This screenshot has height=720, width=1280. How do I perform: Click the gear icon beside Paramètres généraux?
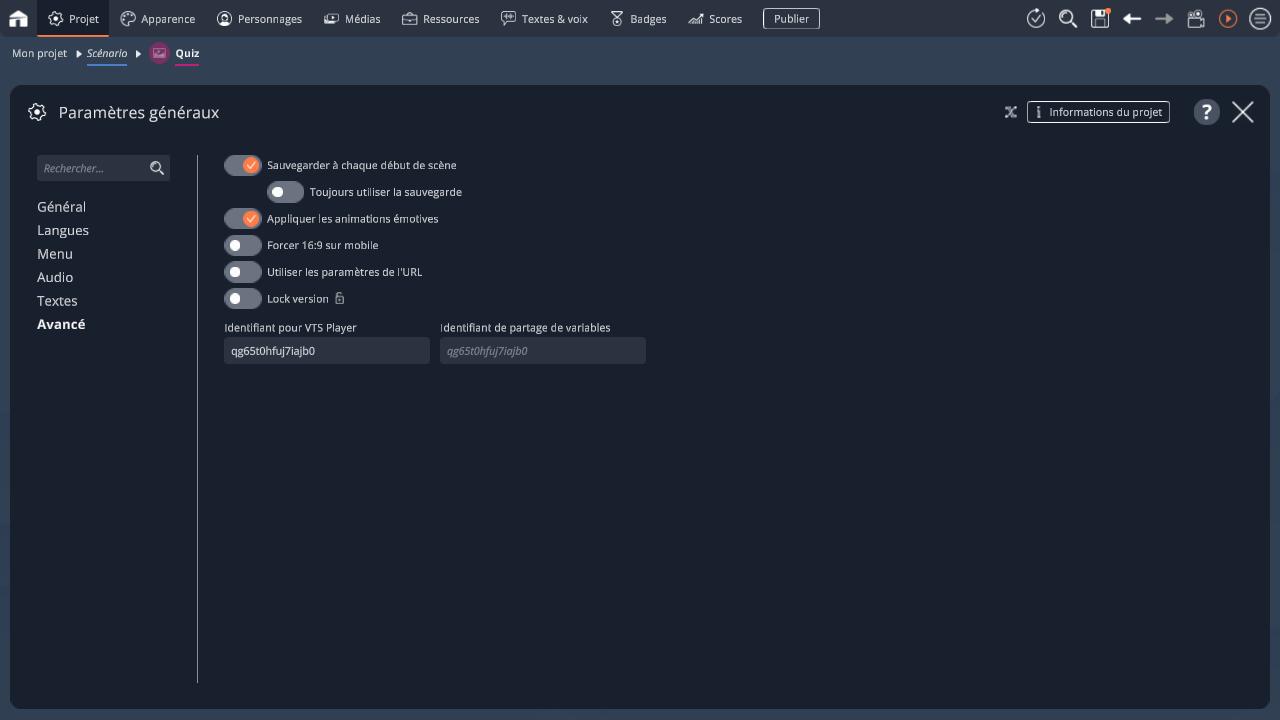point(37,112)
